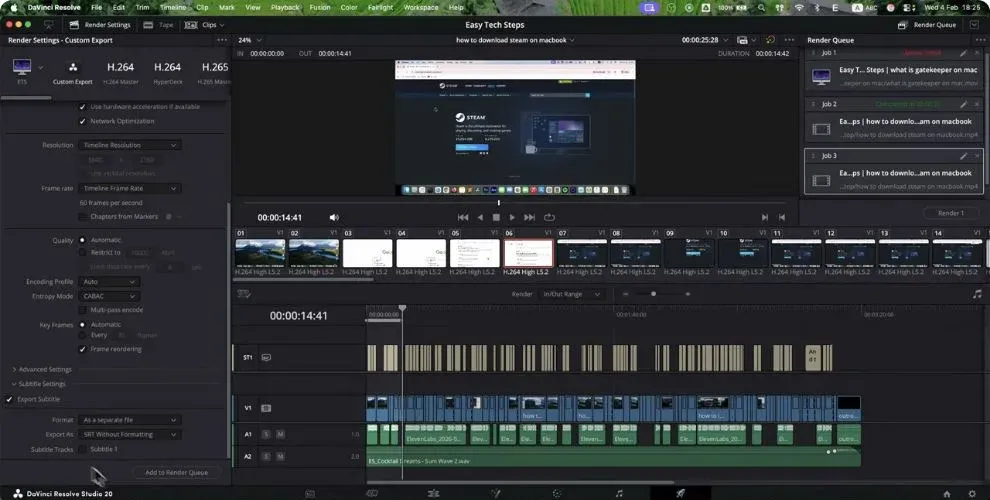Open viewer zoom percentage dropdown
Screen dimensions: 990x500
(249, 40)
